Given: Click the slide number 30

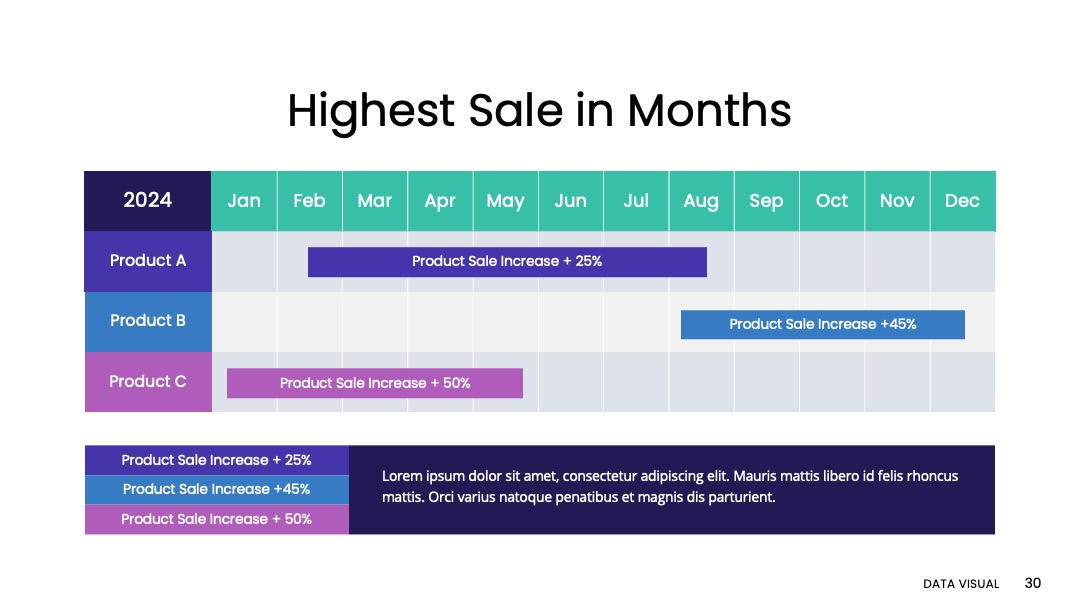Looking at the screenshot, I should pos(1032,583).
